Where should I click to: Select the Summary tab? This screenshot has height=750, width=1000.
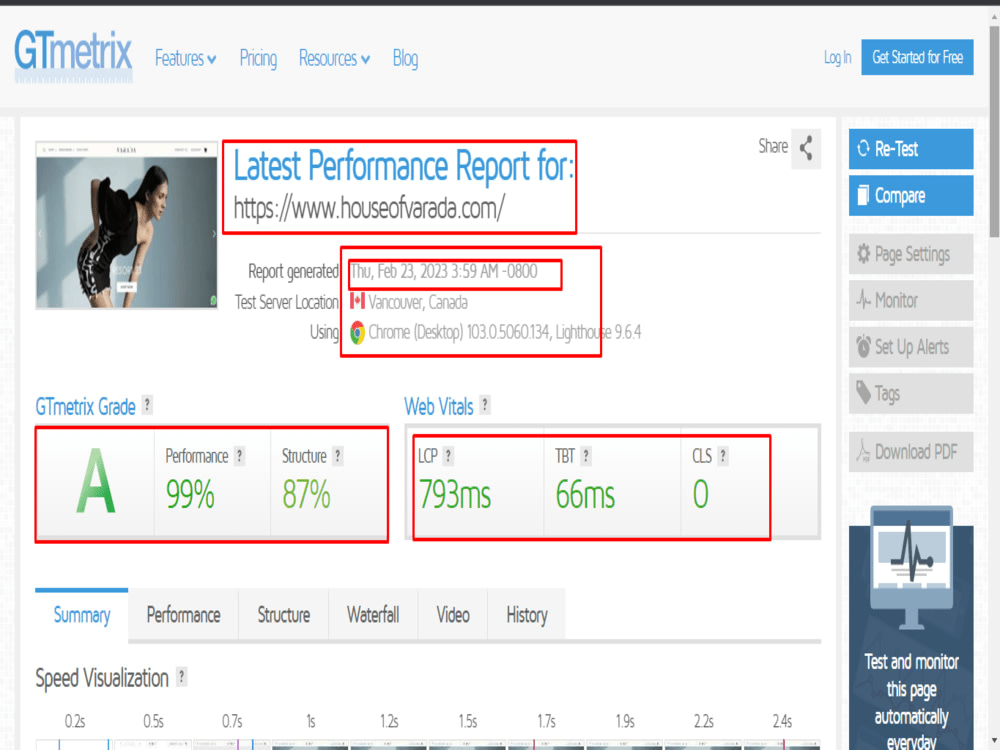(82, 615)
